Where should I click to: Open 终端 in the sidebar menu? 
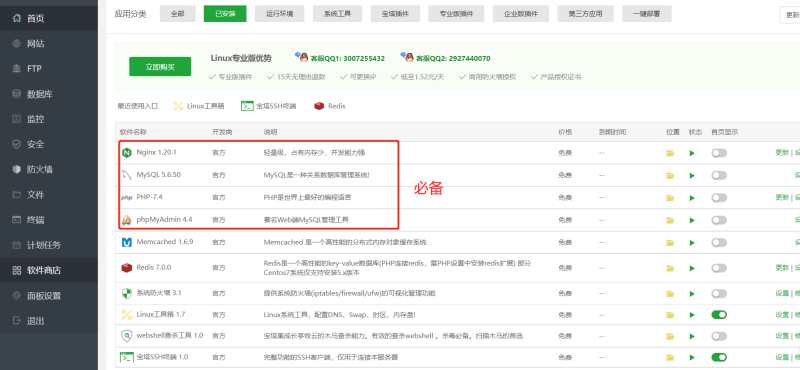pyautogui.click(x=49, y=220)
